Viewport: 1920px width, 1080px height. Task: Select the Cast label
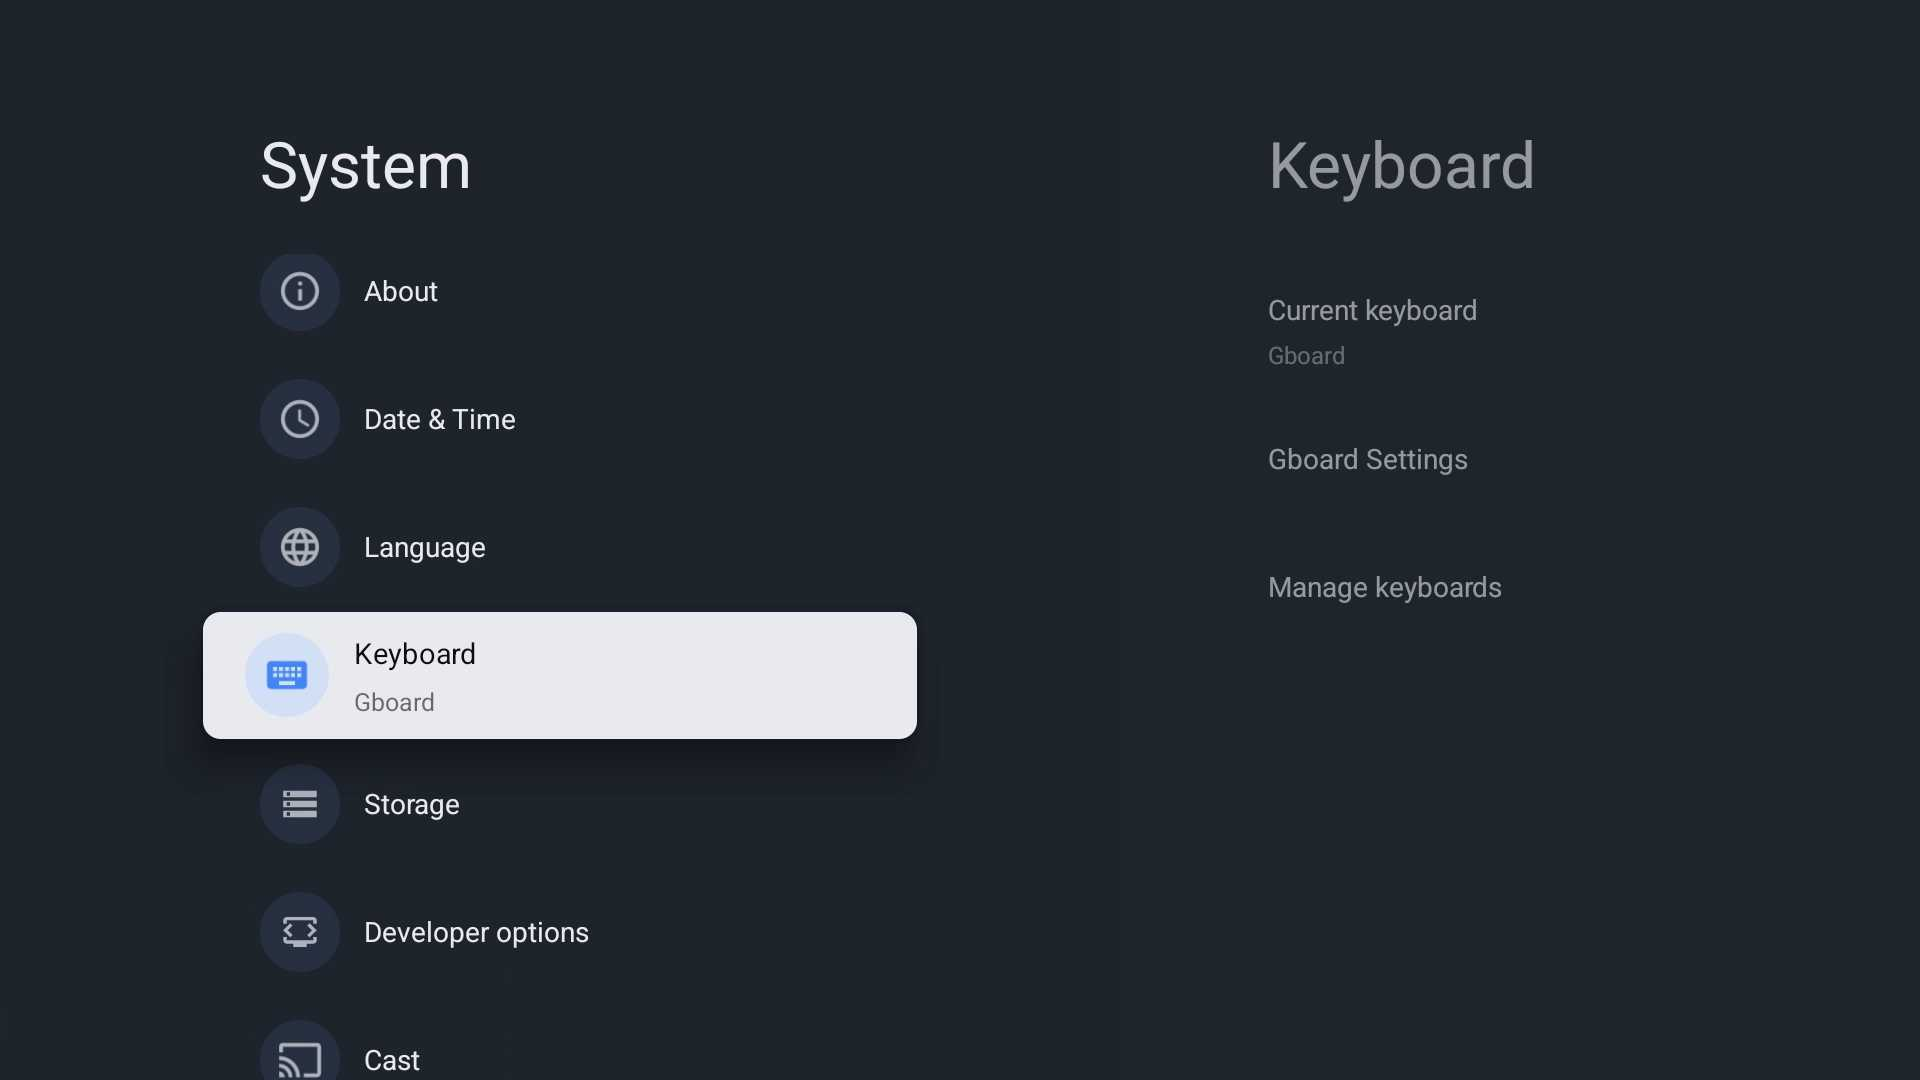(392, 1060)
